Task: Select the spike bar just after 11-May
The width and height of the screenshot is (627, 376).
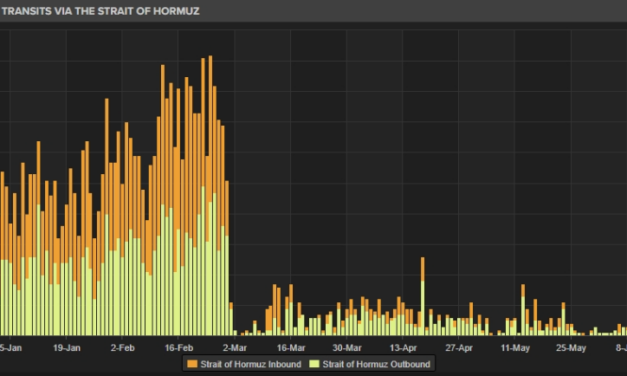Action: click(x=523, y=310)
